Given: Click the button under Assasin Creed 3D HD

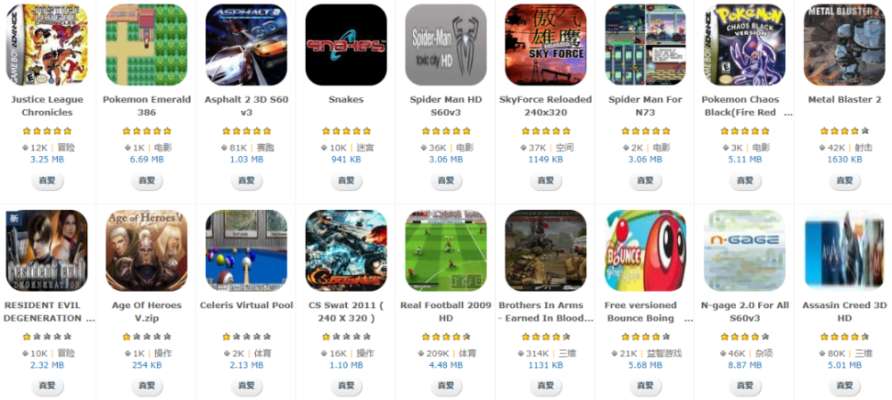Looking at the screenshot, I should tap(845, 386).
